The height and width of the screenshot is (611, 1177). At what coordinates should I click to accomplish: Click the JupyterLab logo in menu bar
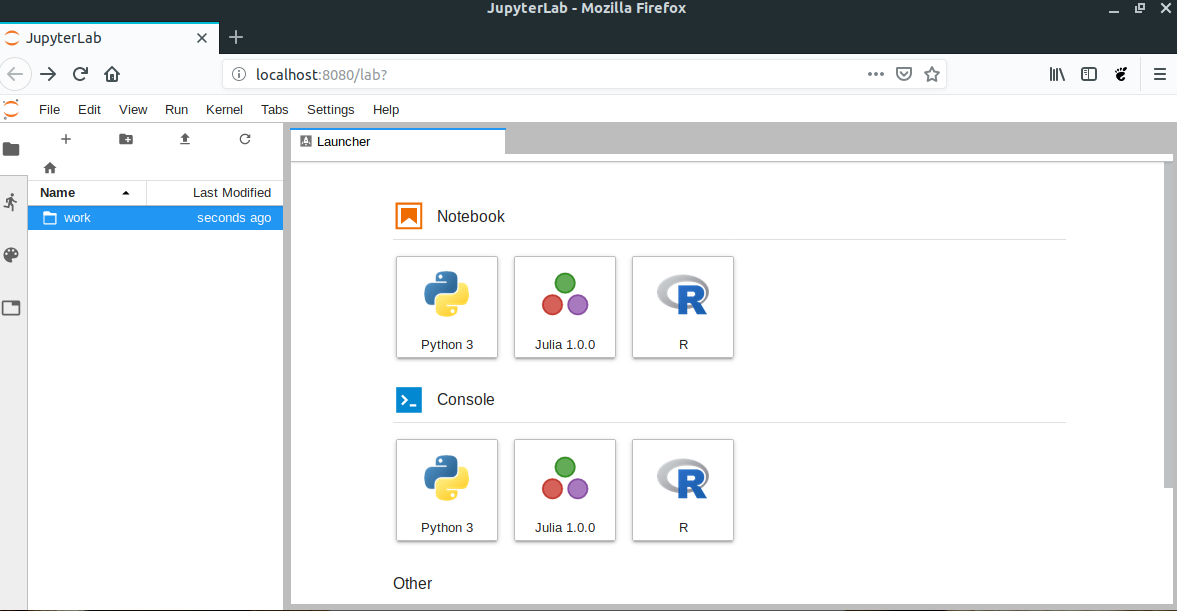pyautogui.click(x=11, y=110)
